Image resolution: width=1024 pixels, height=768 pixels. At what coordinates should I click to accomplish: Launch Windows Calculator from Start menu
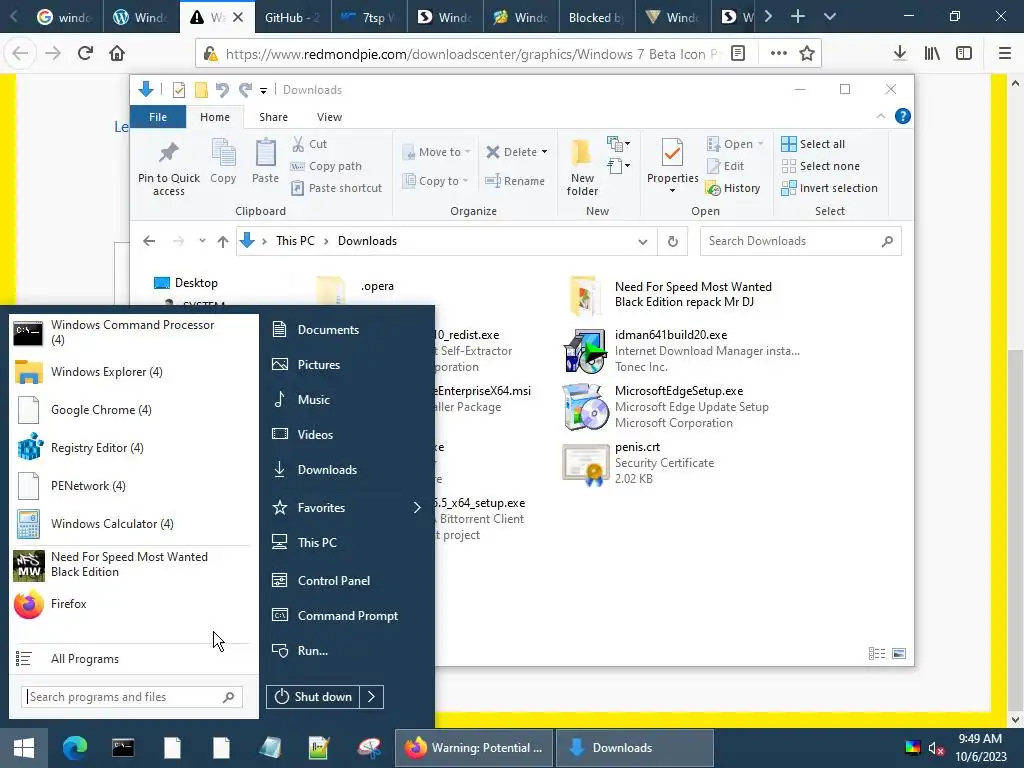tap(131, 524)
